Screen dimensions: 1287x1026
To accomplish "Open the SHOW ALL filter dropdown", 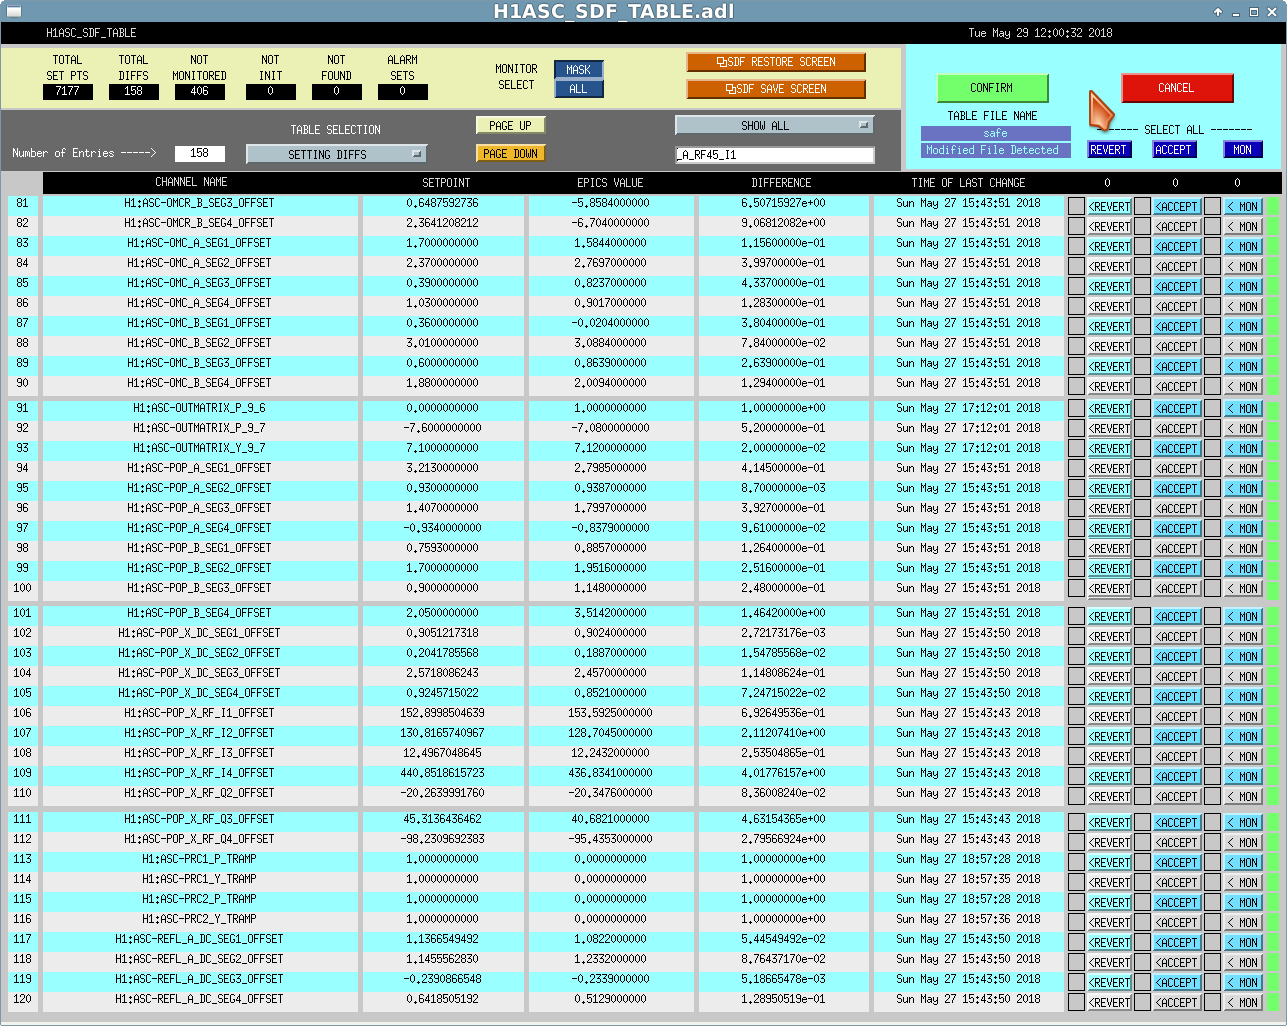I will coord(774,125).
